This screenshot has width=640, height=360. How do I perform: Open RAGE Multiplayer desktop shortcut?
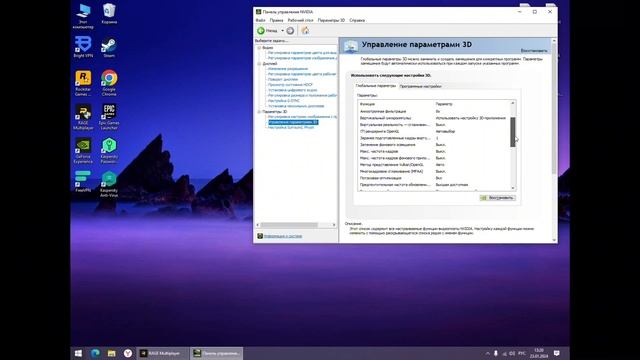83,117
